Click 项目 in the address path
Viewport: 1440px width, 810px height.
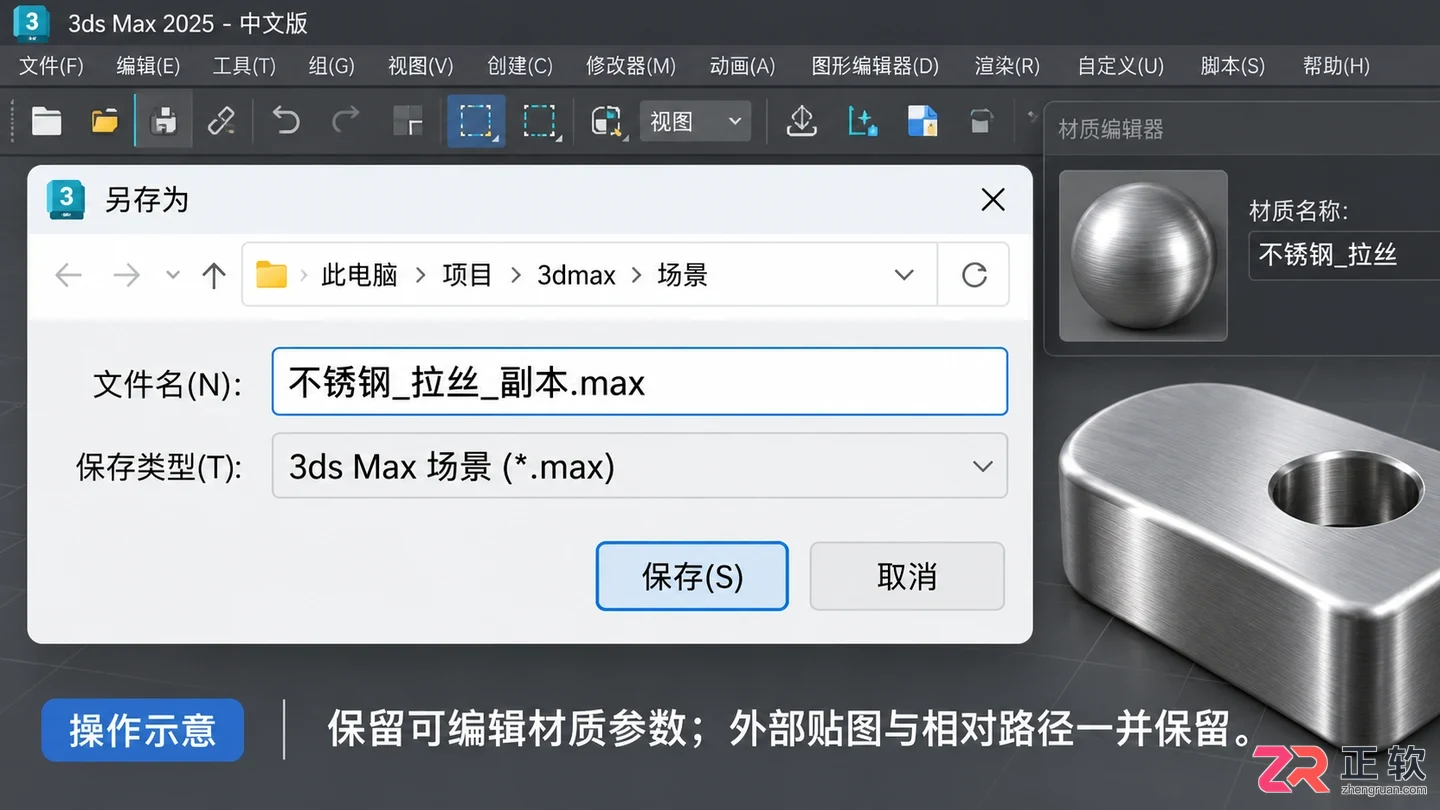[x=467, y=275]
